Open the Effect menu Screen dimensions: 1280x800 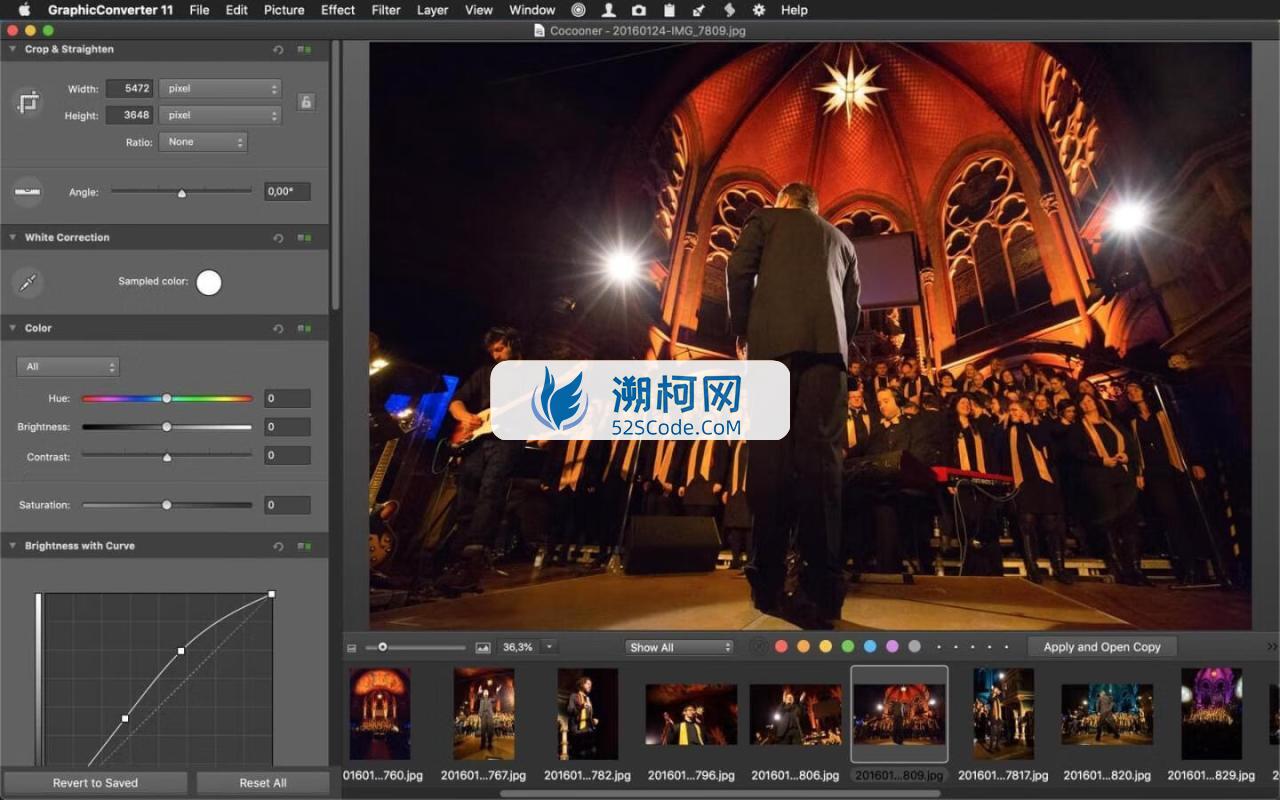(x=338, y=10)
